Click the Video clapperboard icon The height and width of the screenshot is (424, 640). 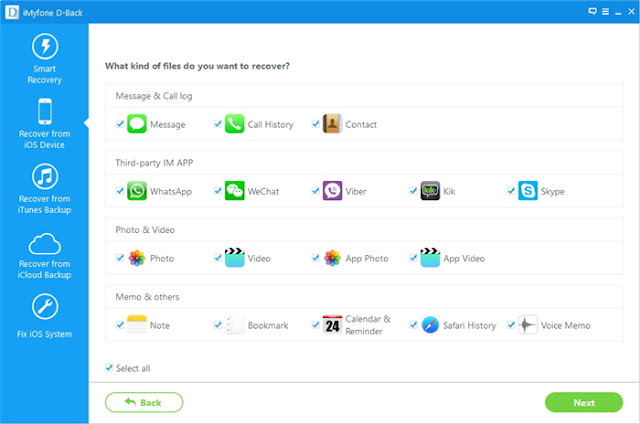tap(234, 258)
